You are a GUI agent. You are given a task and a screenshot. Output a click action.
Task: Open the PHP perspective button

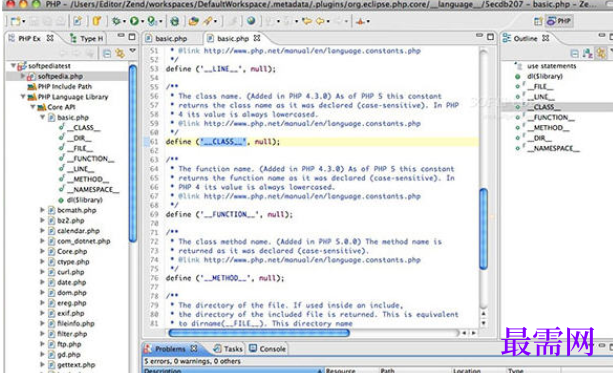[x=559, y=21]
